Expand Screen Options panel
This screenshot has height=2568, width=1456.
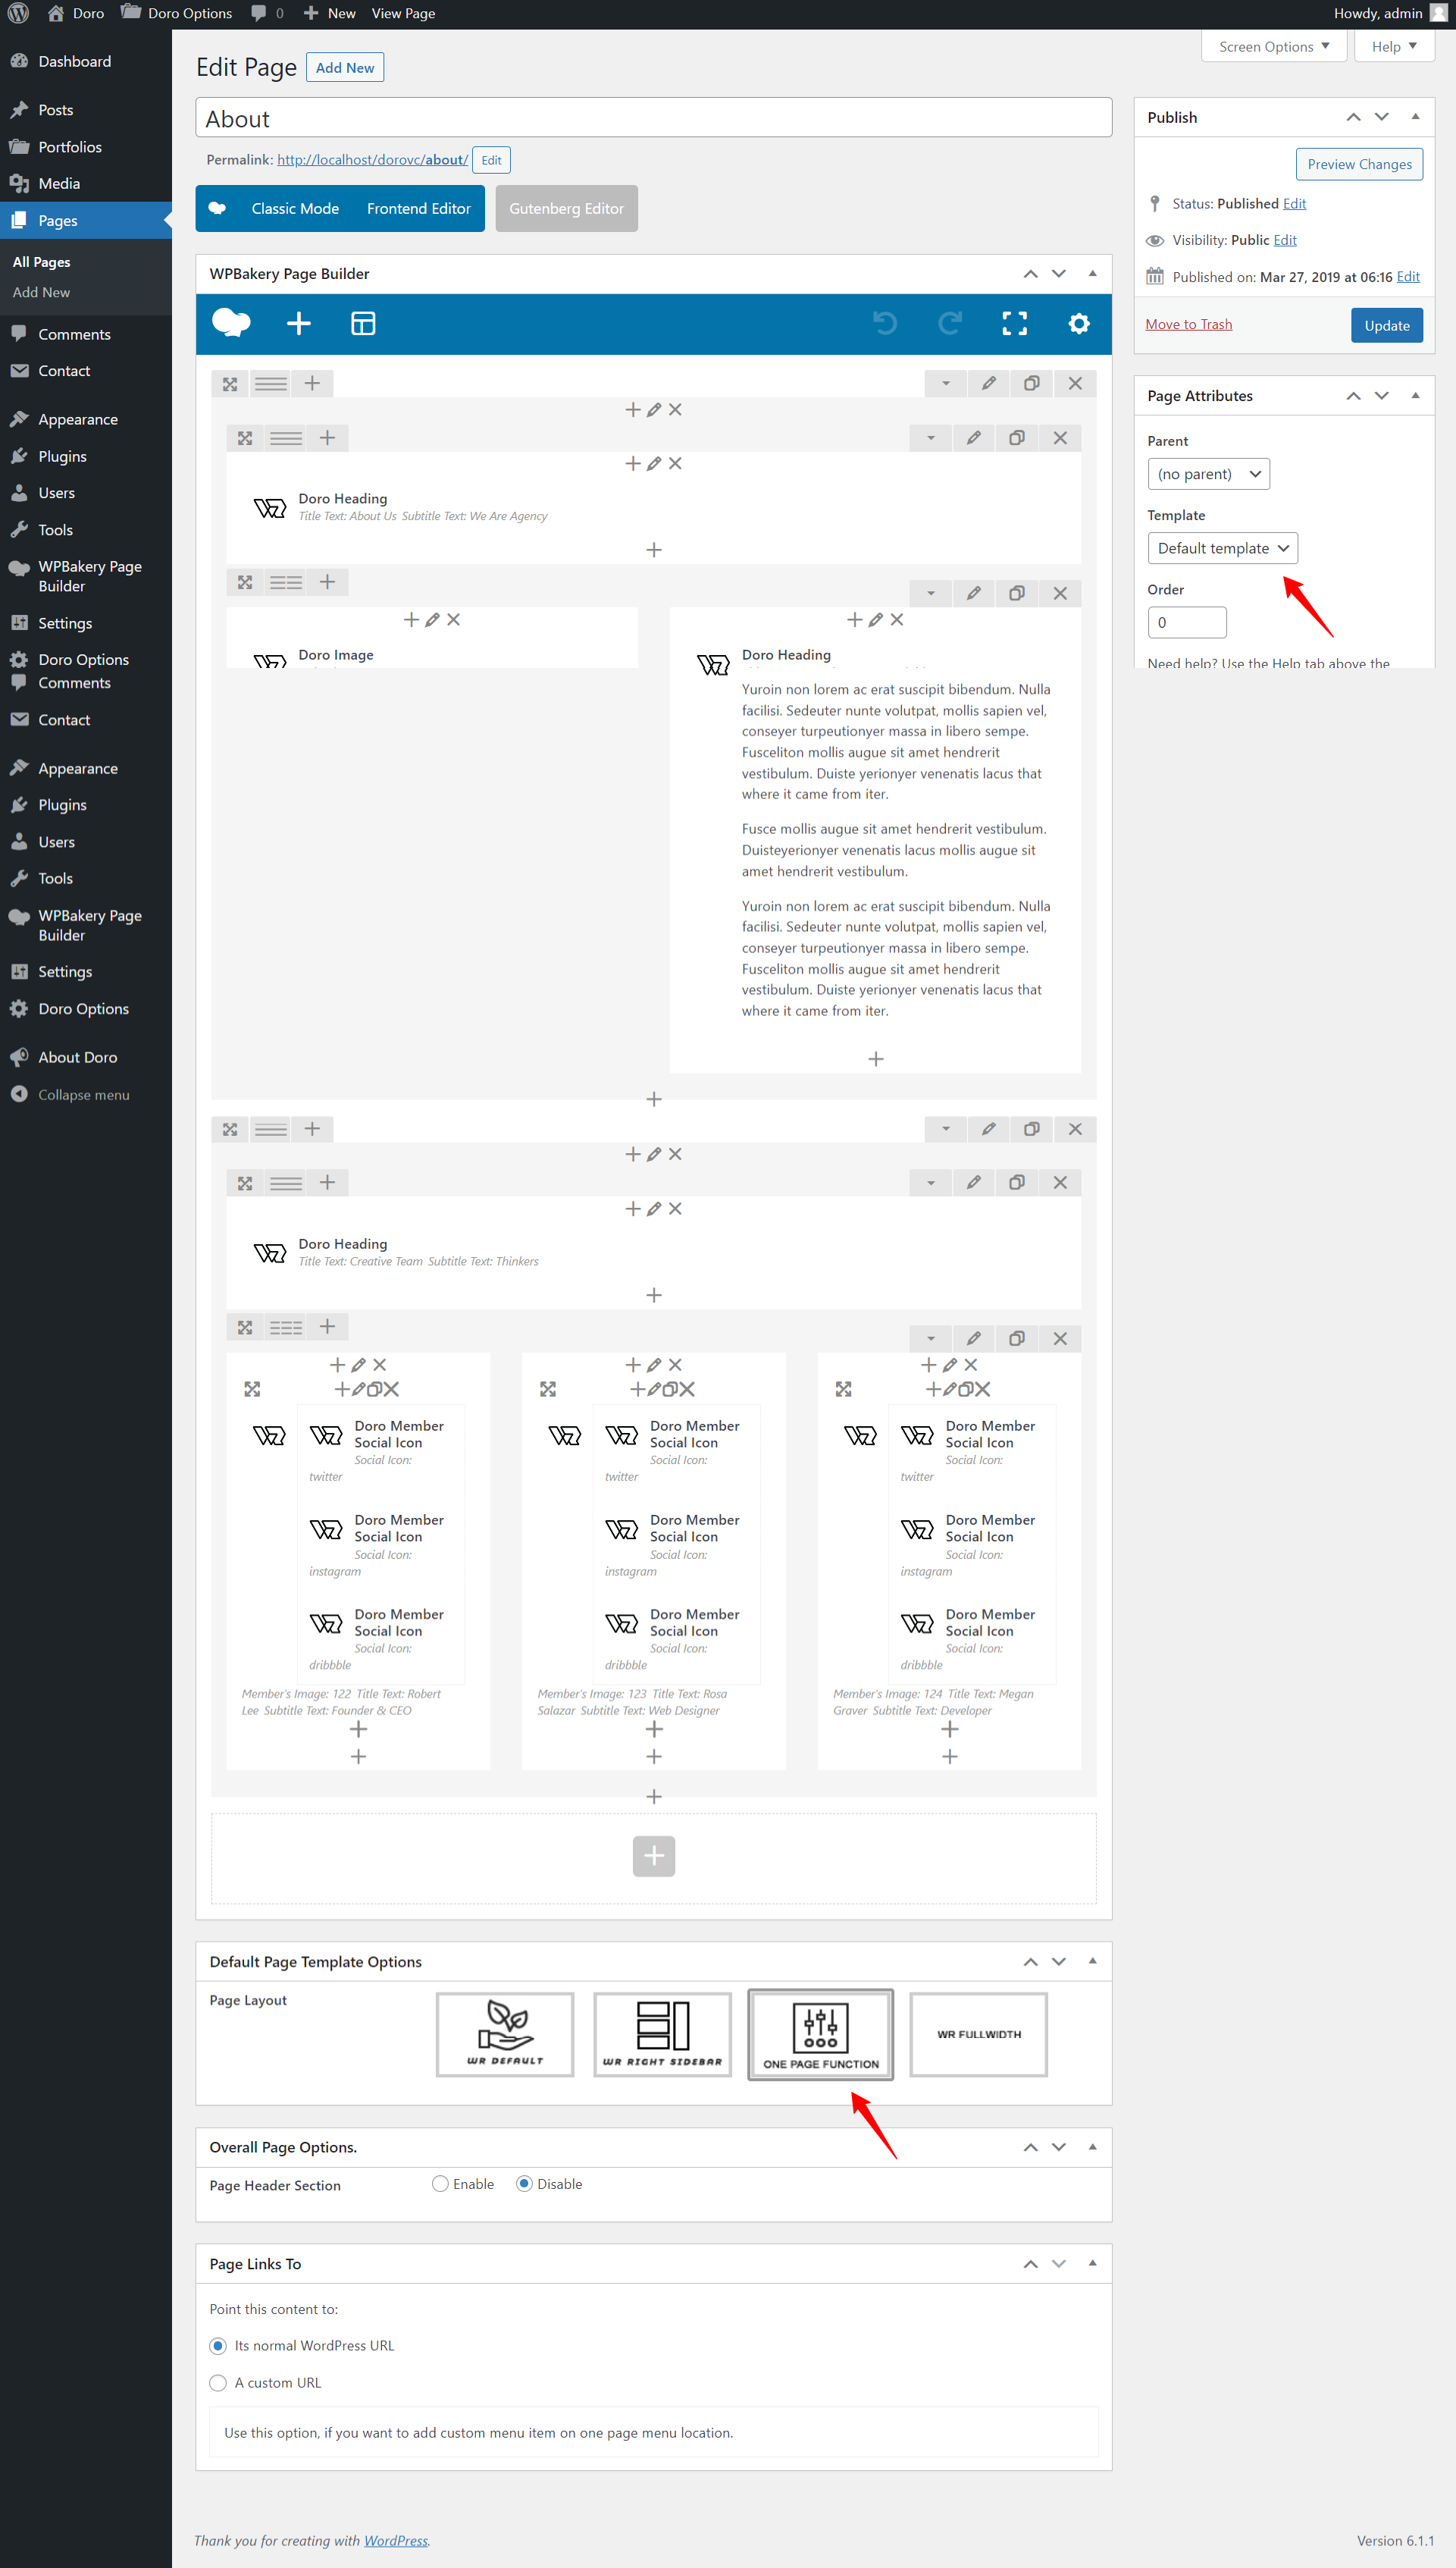tap(1274, 47)
